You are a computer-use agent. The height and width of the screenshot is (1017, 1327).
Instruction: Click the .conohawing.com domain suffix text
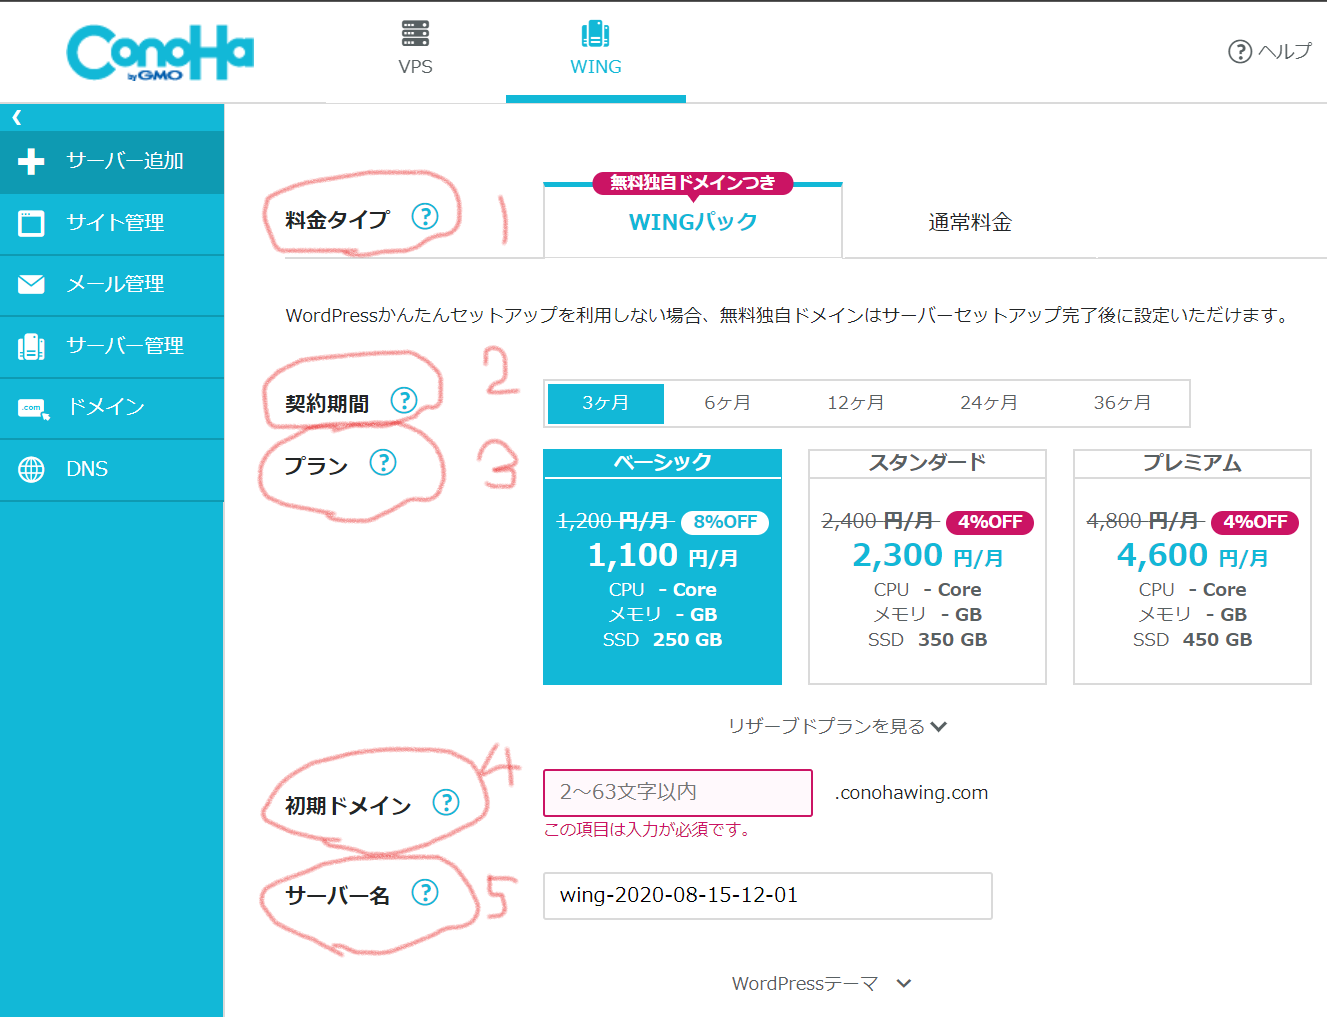click(911, 793)
